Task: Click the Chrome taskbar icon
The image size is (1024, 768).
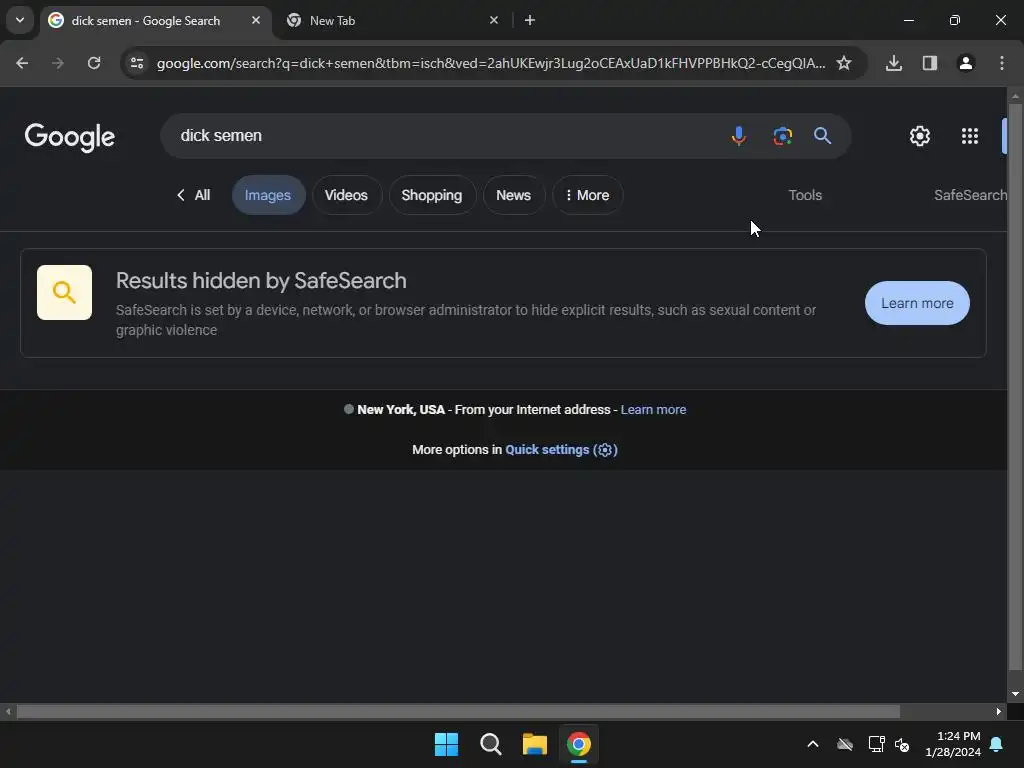Action: coord(579,744)
